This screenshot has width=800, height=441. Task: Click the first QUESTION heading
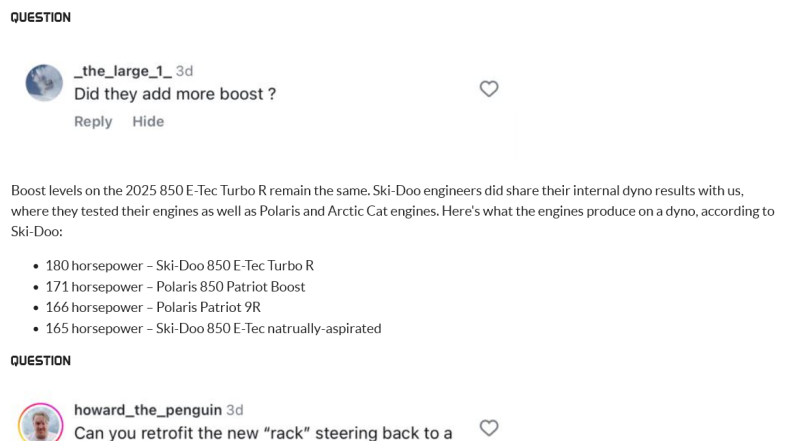[x=41, y=18]
